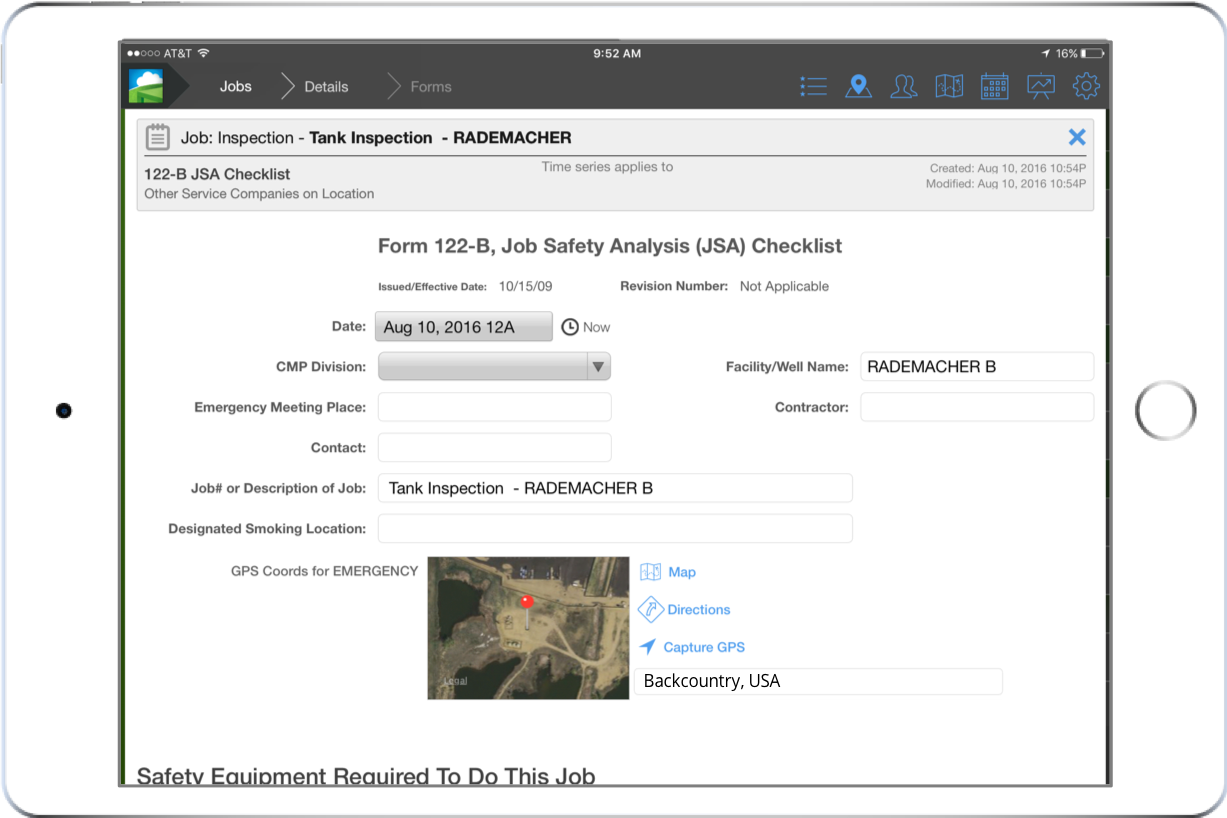
Task: Close the JSA form with blue X
Action: coord(1077,138)
